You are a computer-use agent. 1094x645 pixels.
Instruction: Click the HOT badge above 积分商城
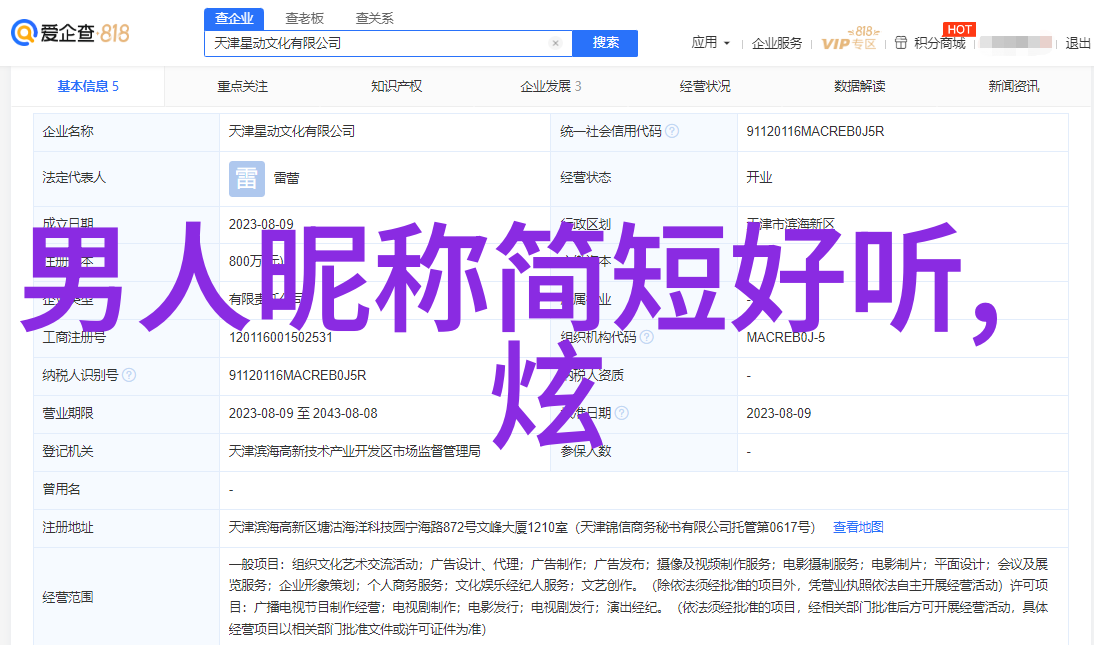point(959,29)
